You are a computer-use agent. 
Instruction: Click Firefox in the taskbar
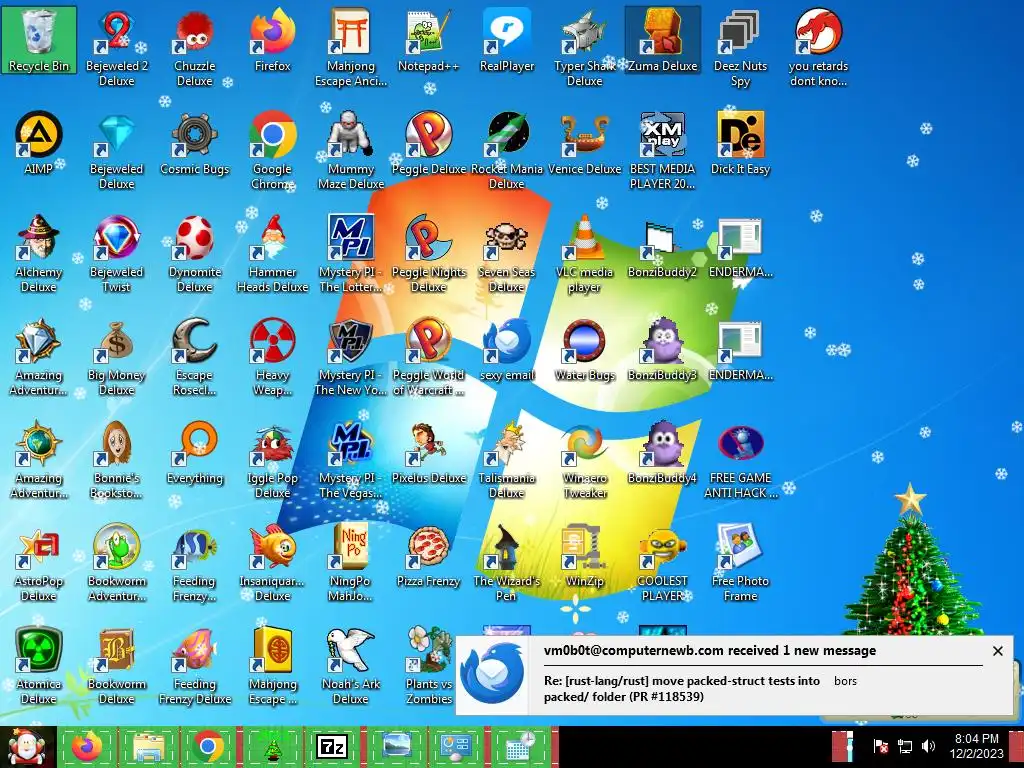point(87,747)
